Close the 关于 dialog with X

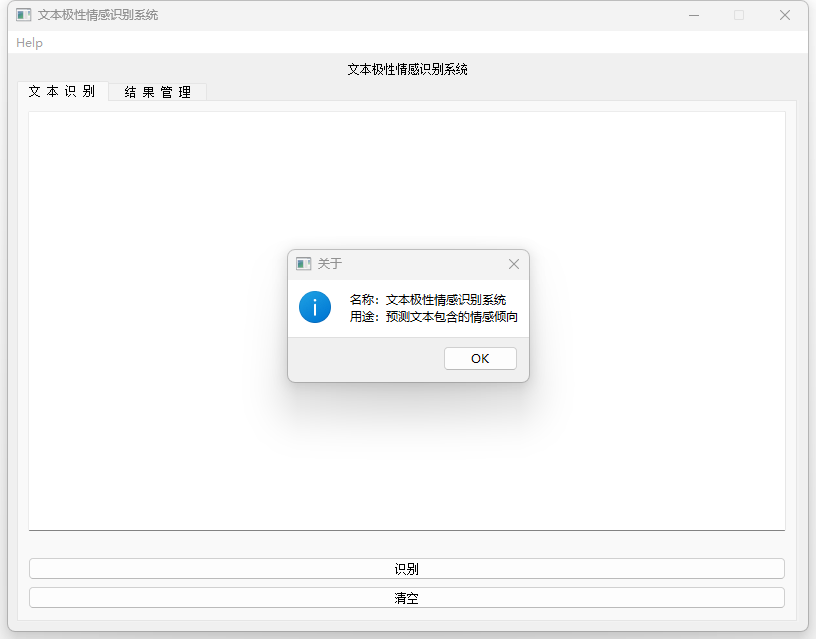(x=514, y=264)
